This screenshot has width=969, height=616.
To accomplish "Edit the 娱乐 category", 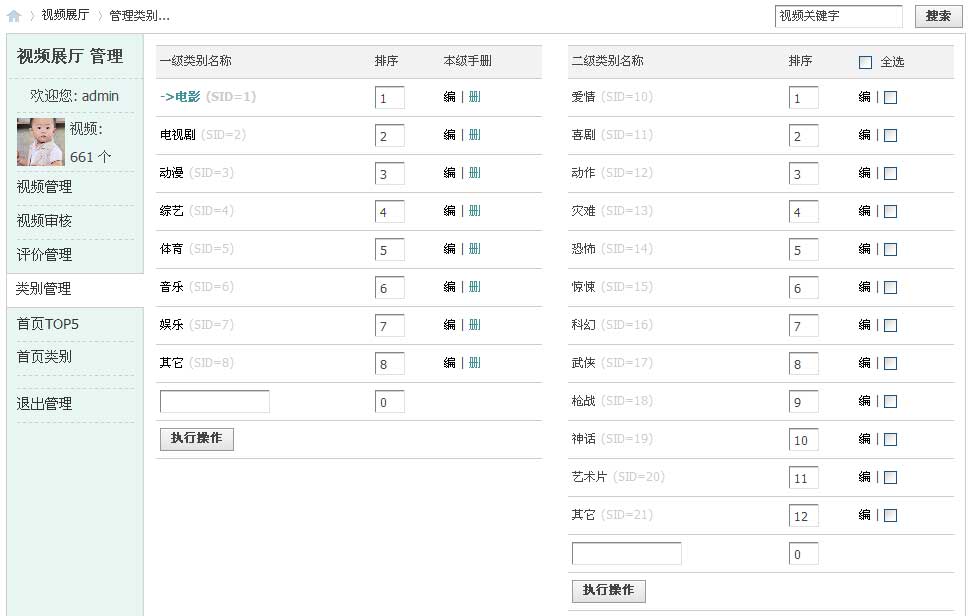I will (449, 325).
